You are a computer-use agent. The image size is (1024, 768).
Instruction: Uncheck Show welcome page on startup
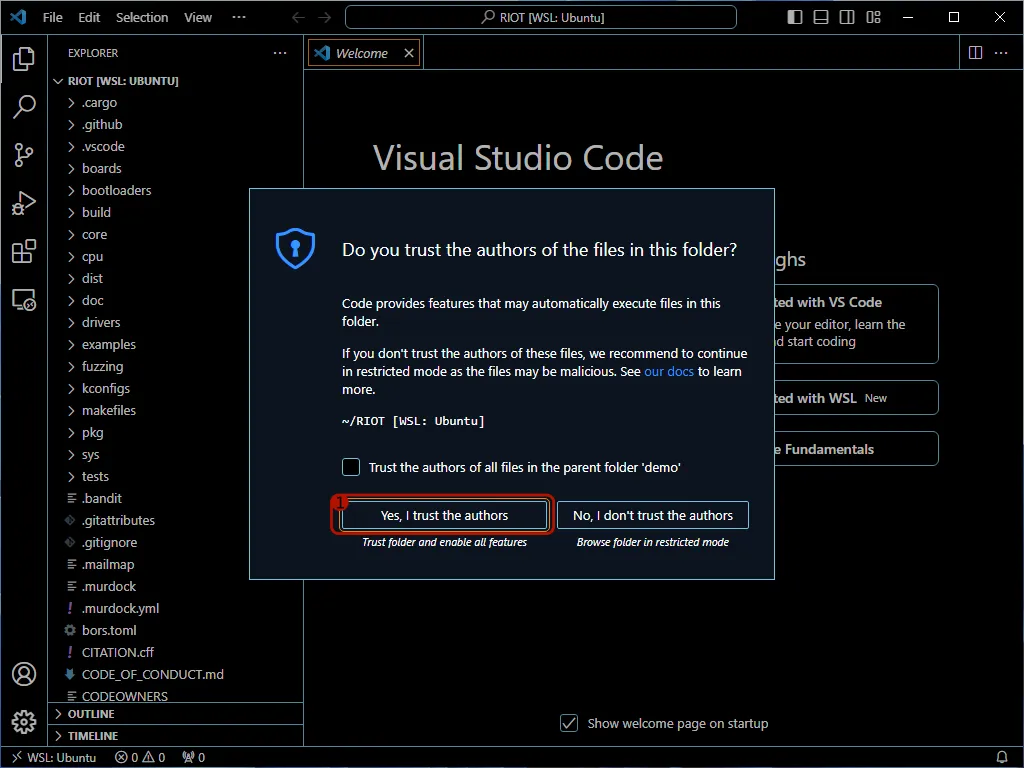pyautogui.click(x=569, y=723)
